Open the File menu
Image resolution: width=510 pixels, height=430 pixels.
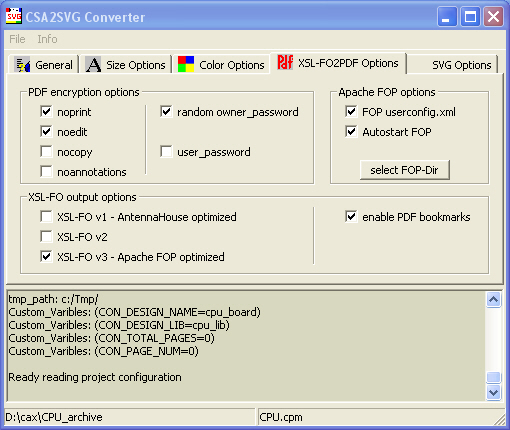click(x=17, y=39)
